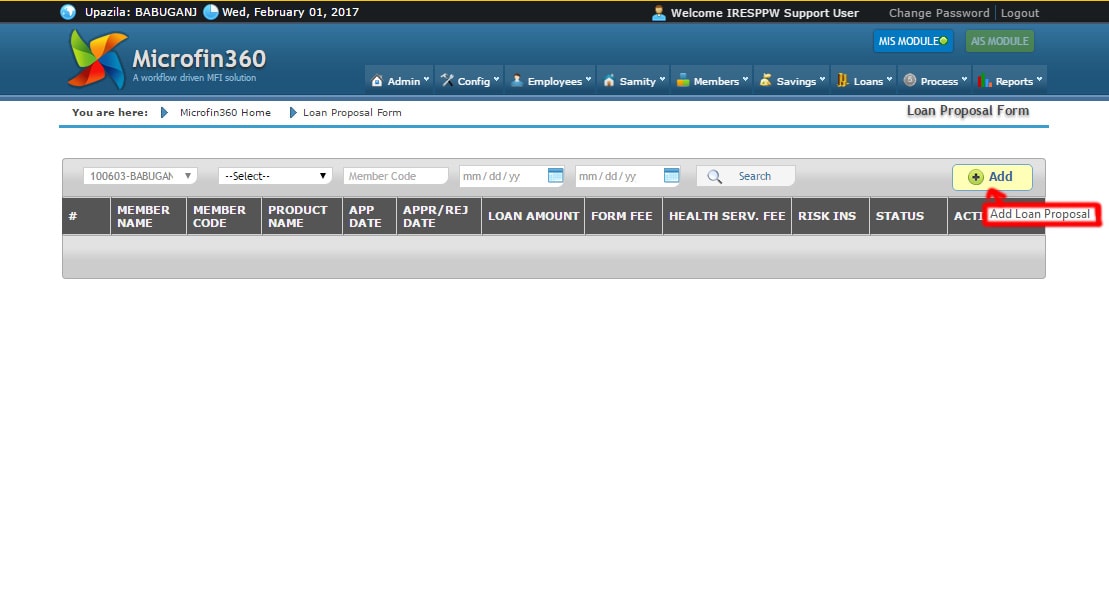The image size is (1109, 613).
Task: Click the Member Code input field
Action: point(395,176)
